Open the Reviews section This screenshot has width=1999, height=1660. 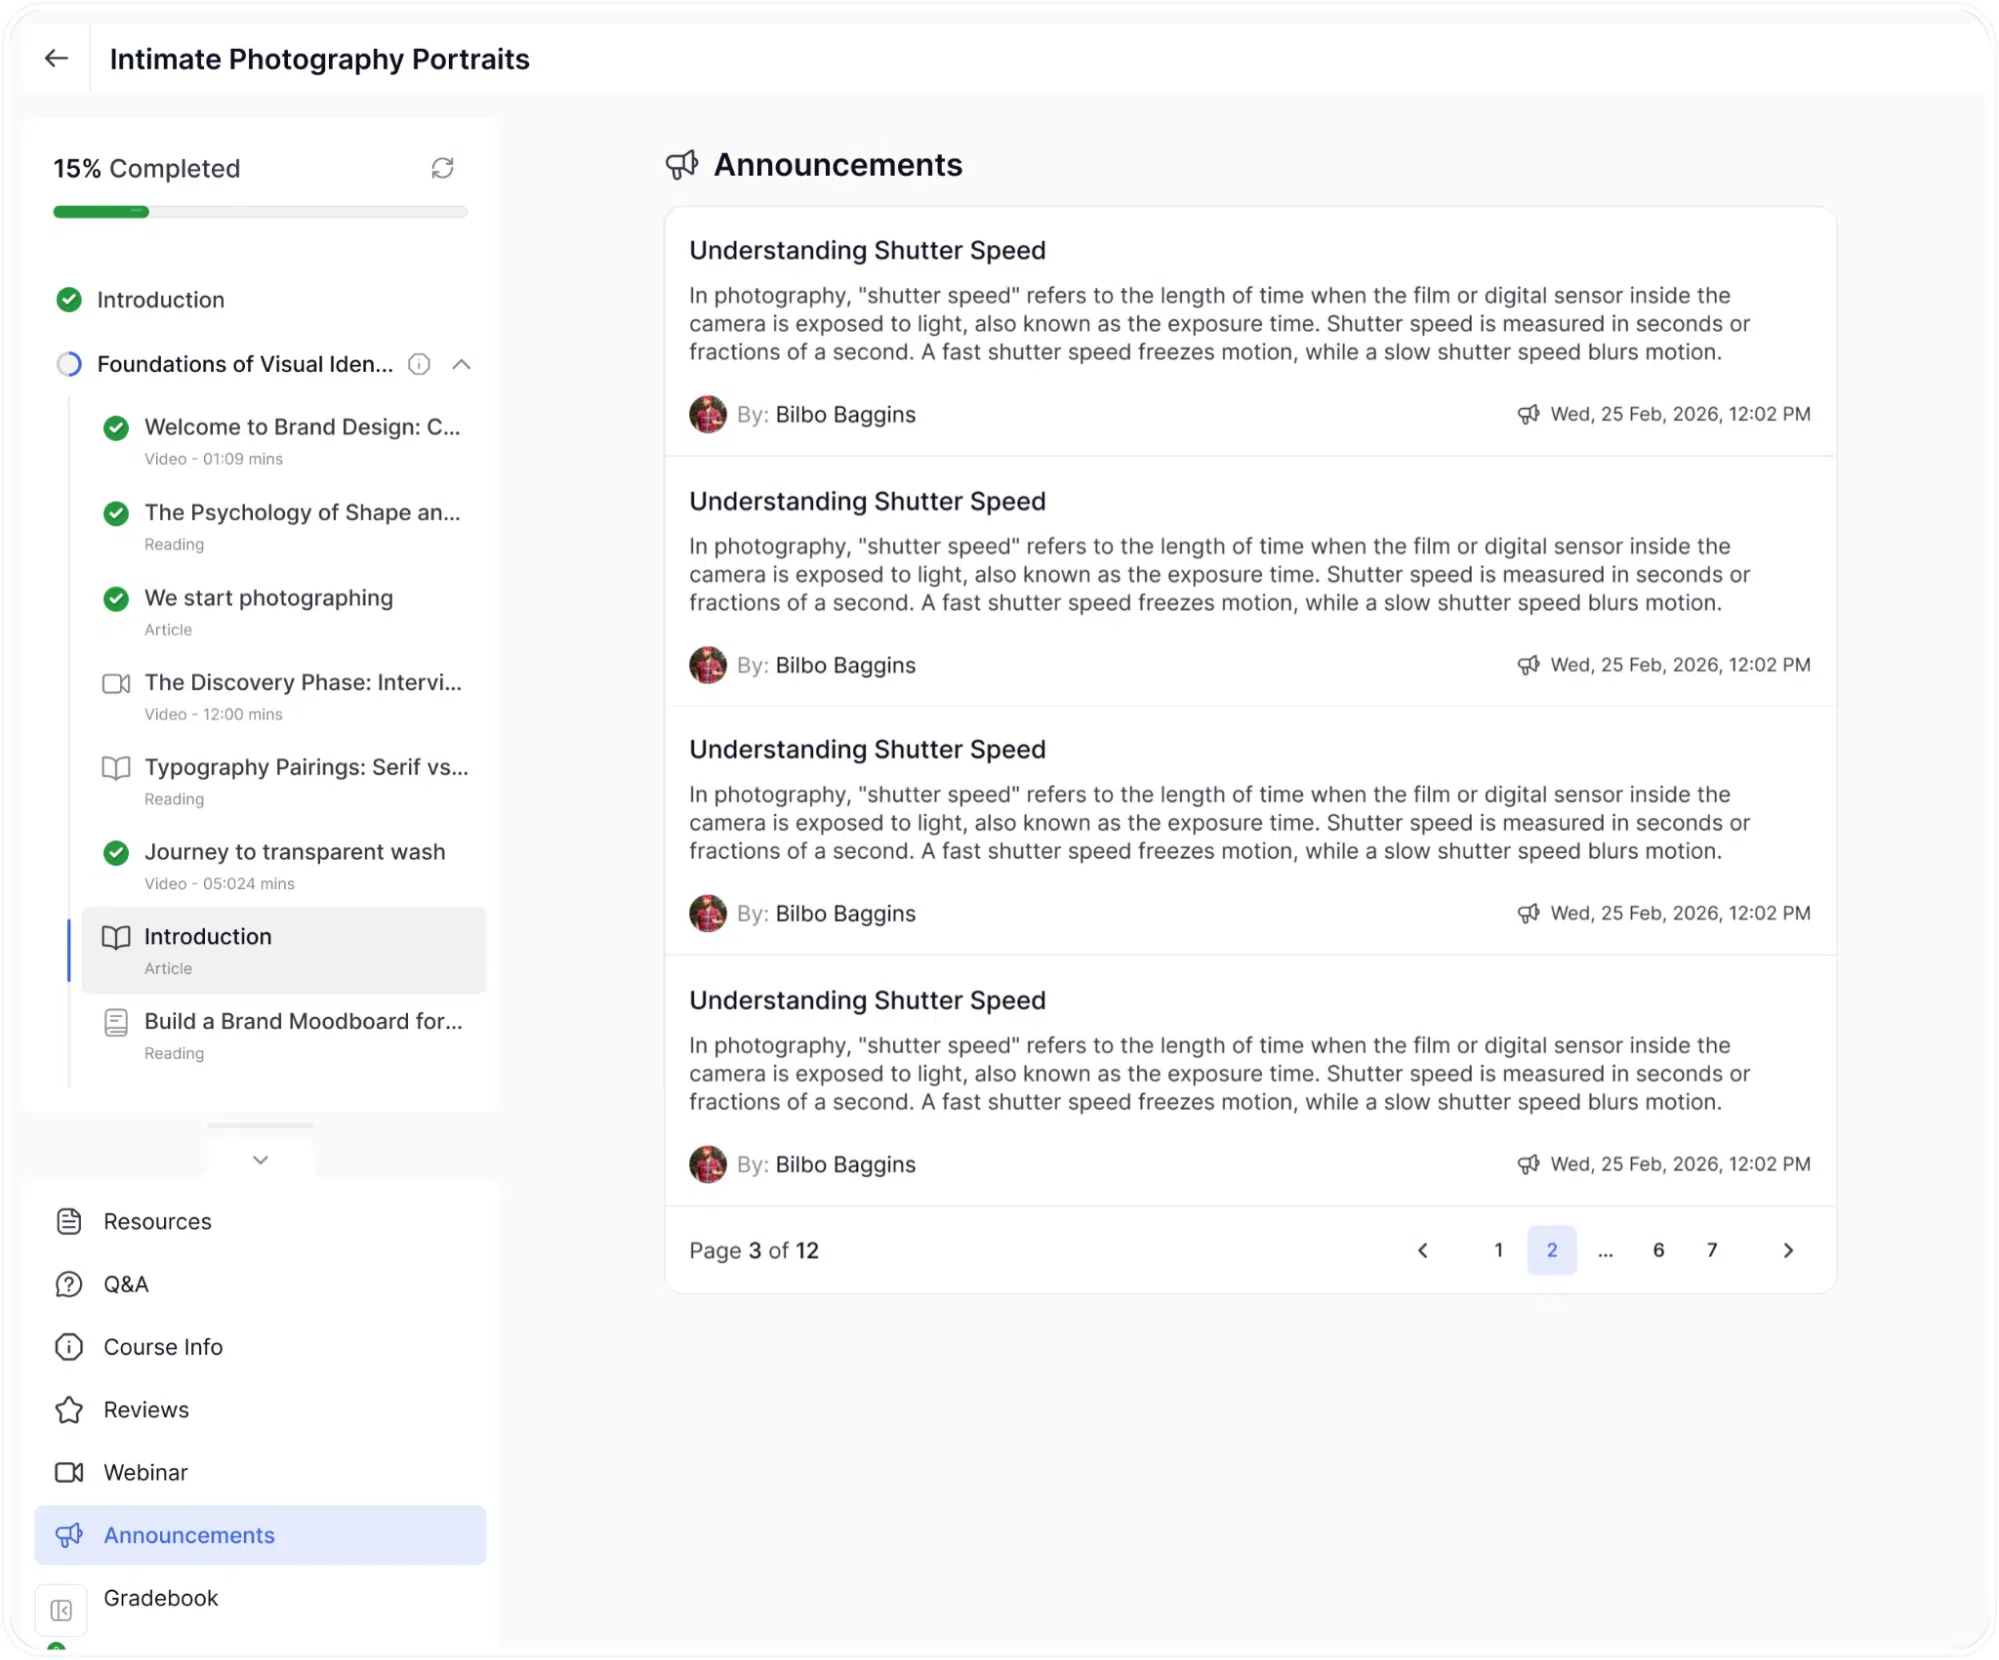146,1410
